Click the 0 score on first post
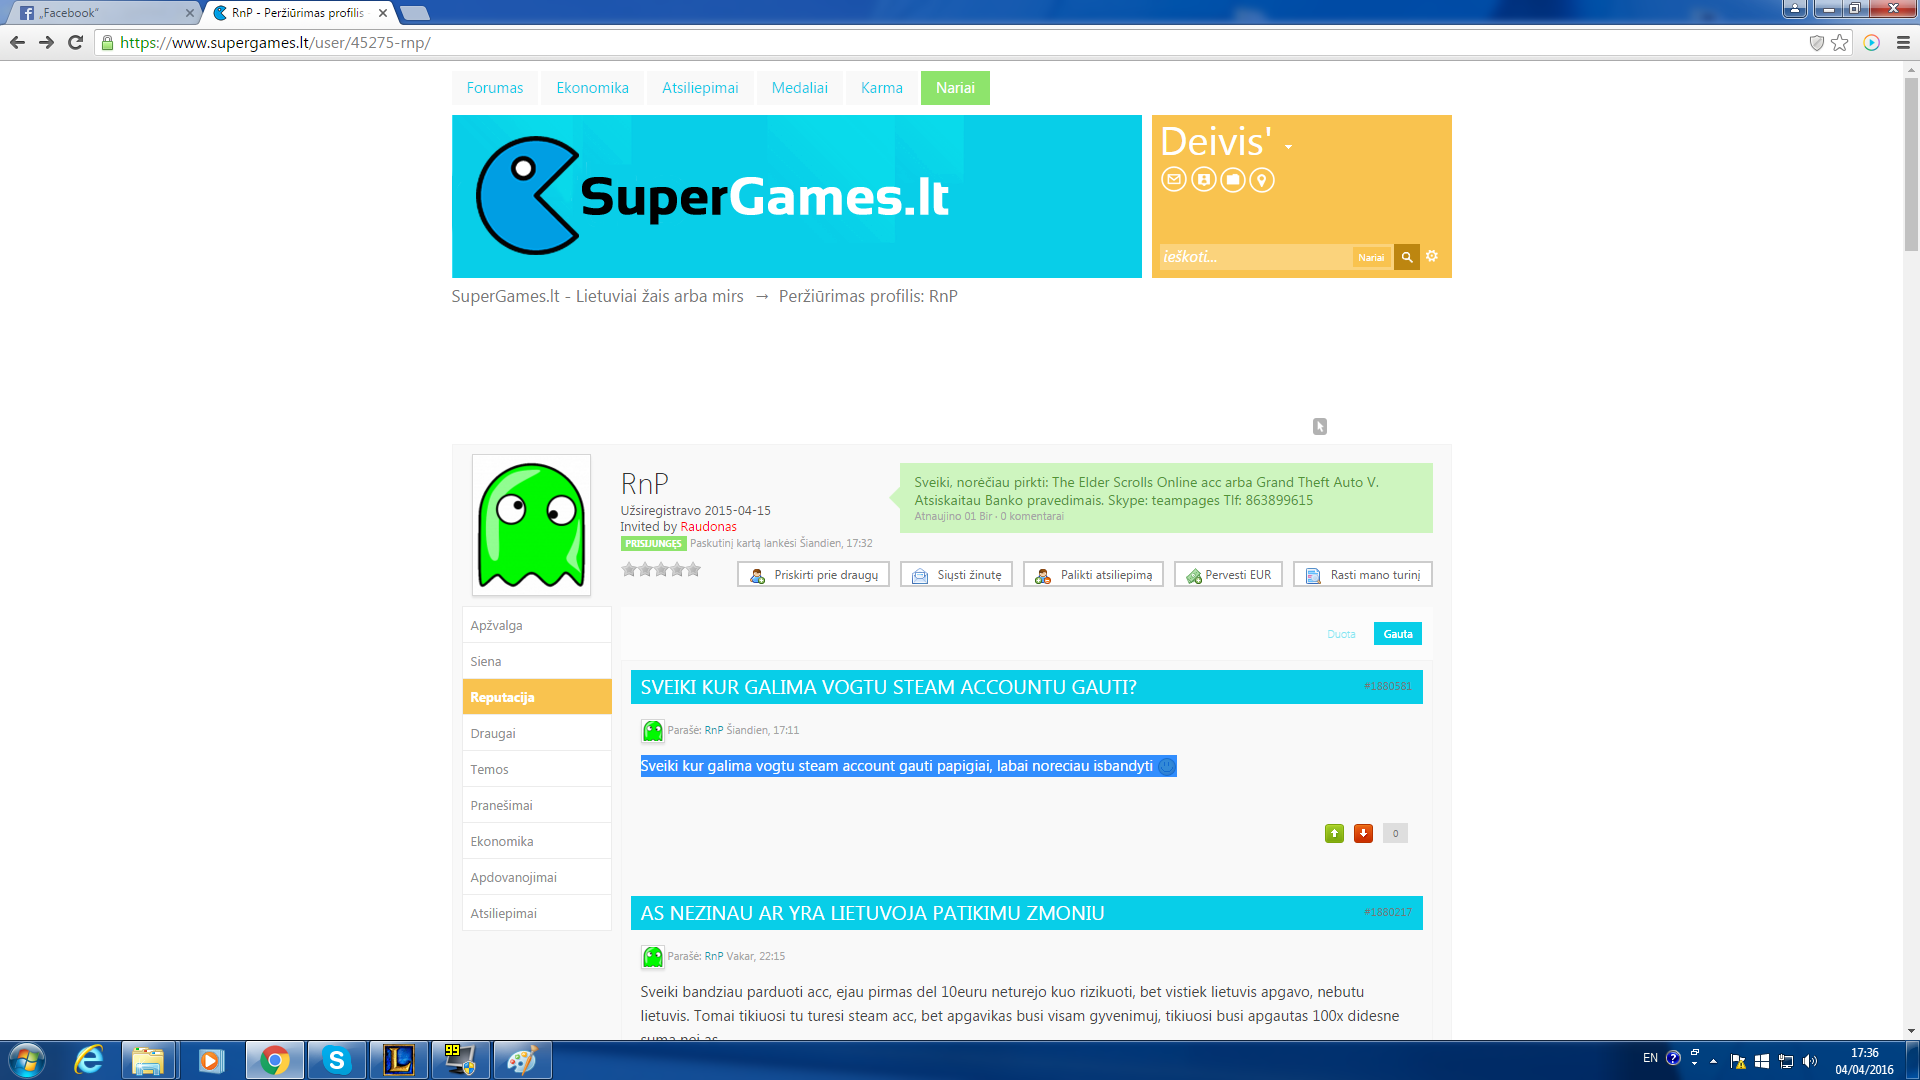This screenshot has width=1920, height=1080. [x=1395, y=833]
